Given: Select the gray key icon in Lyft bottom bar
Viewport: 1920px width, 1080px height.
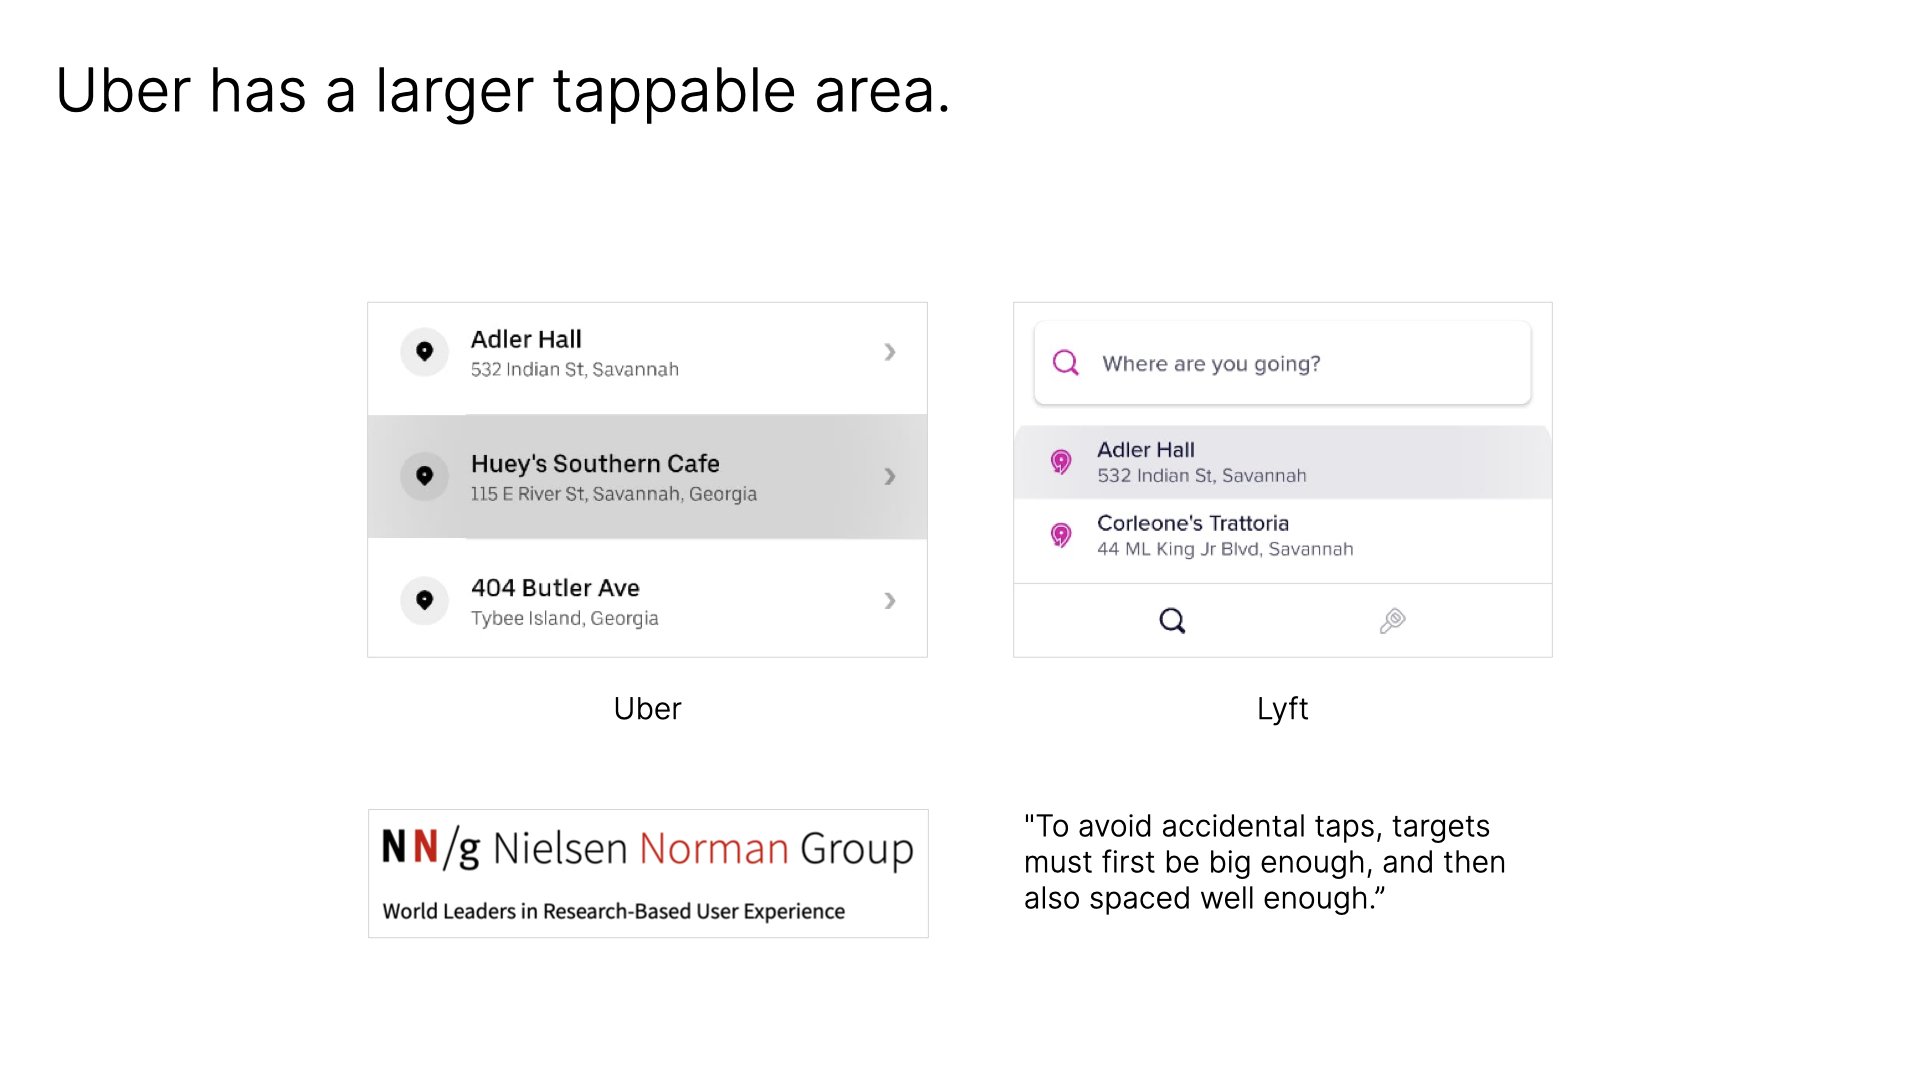Looking at the screenshot, I should (1392, 621).
